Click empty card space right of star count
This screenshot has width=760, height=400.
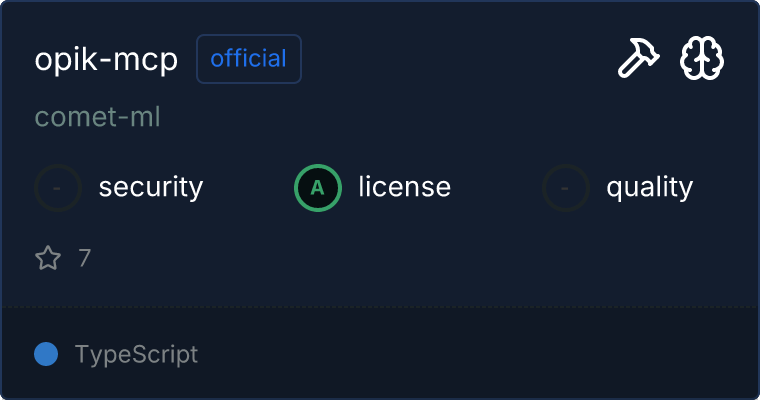pos(400,259)
